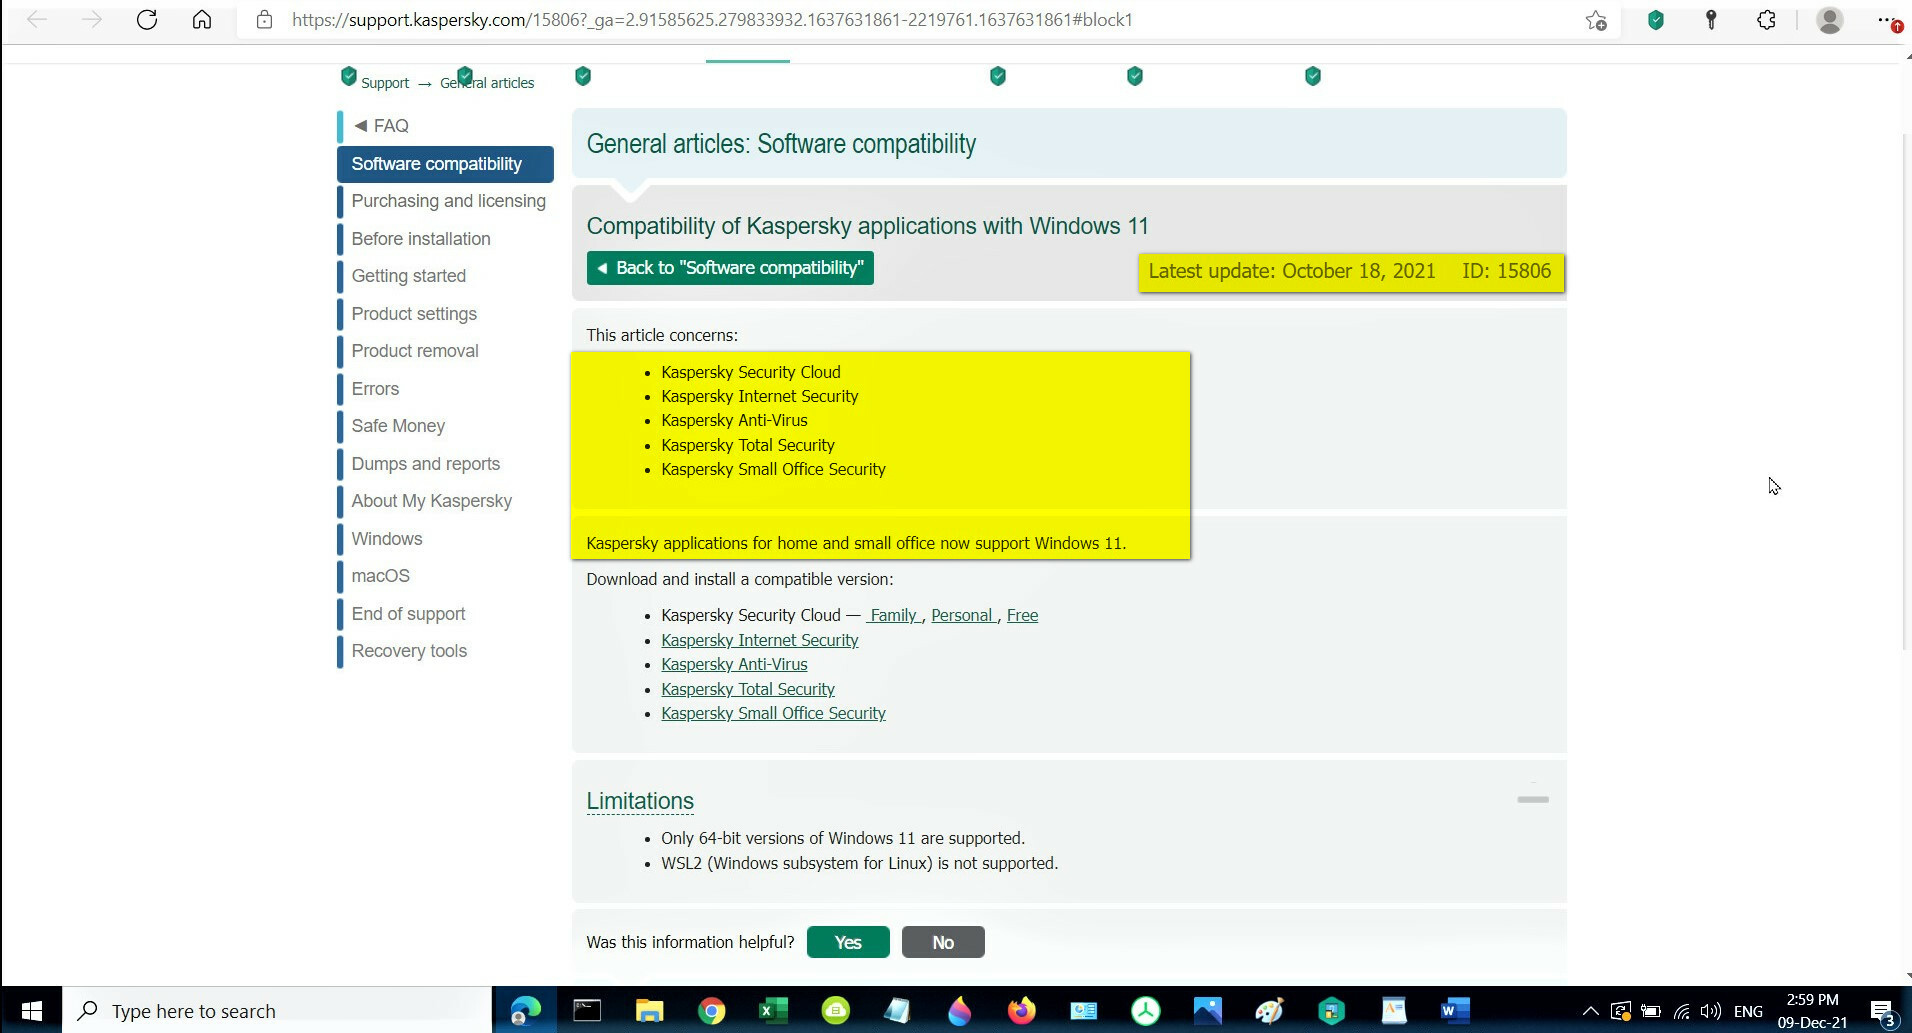The image size is (1912, 1033).
Task: Open Getting started section
Action: pyautogui.click(x=408, y=276)
